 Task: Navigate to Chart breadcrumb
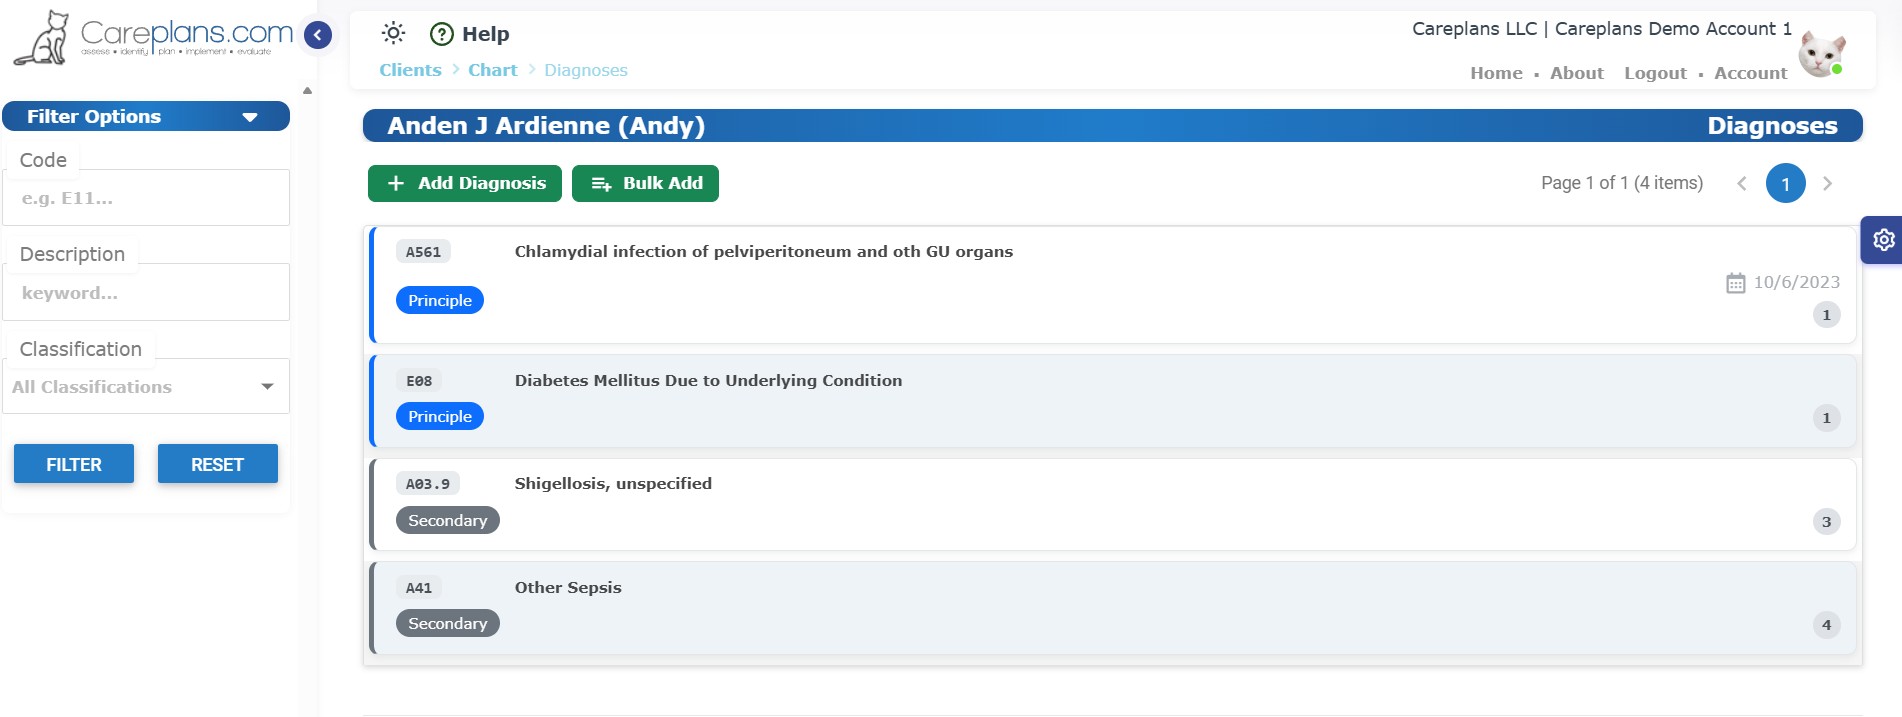pos(493,70)
